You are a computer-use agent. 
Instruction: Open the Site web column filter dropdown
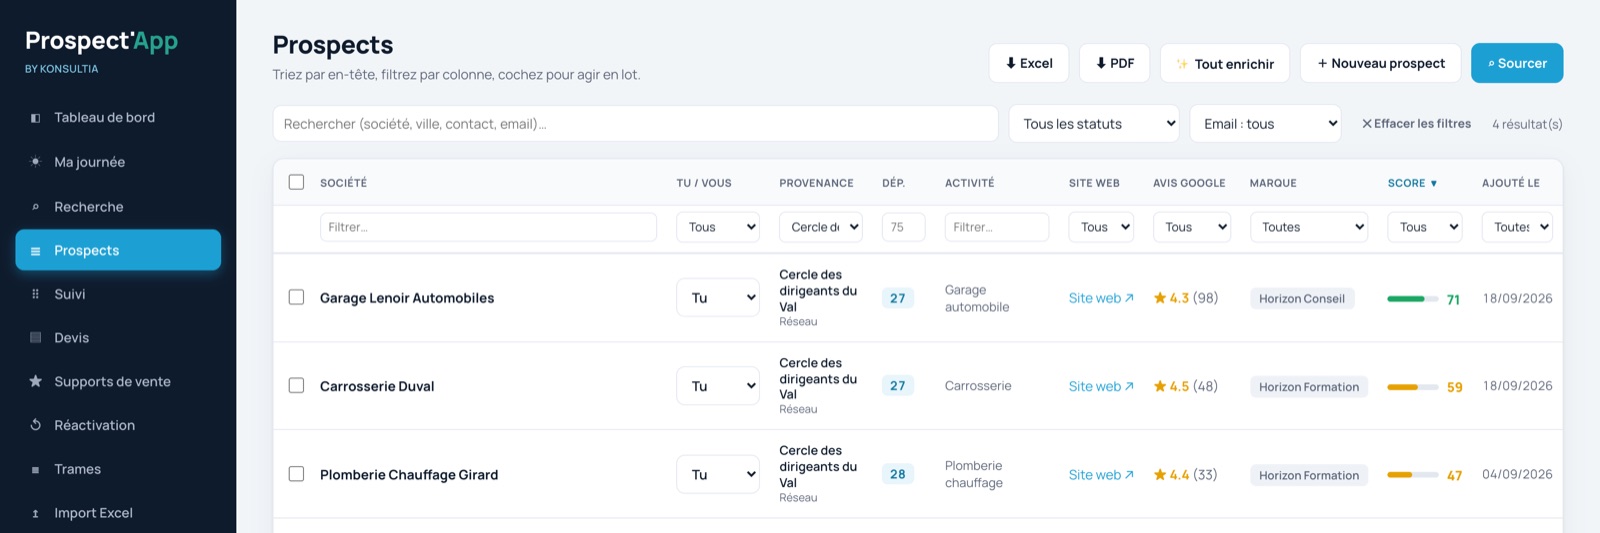pyautogui.click(x=1101, y=227)
